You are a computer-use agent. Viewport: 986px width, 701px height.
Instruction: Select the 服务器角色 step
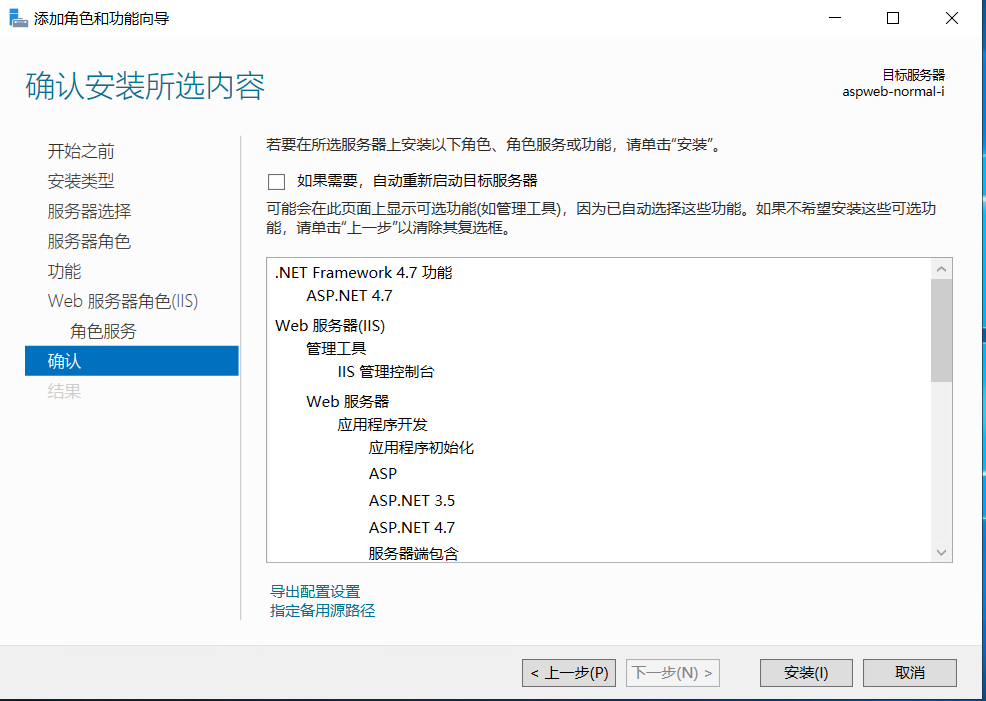pos(89,241)
